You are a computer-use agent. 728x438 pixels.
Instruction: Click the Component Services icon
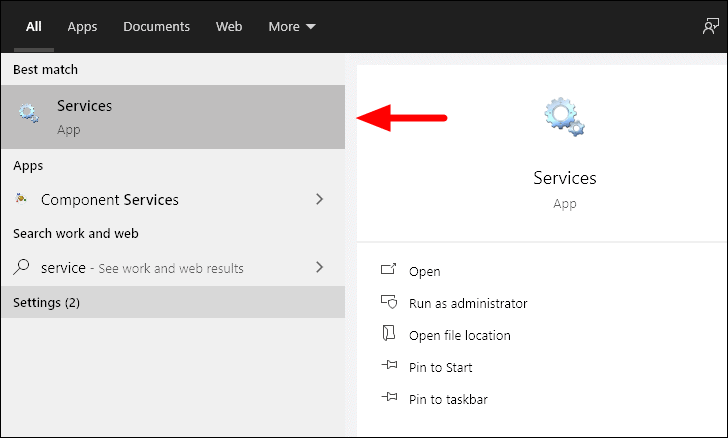coord(21,199)
